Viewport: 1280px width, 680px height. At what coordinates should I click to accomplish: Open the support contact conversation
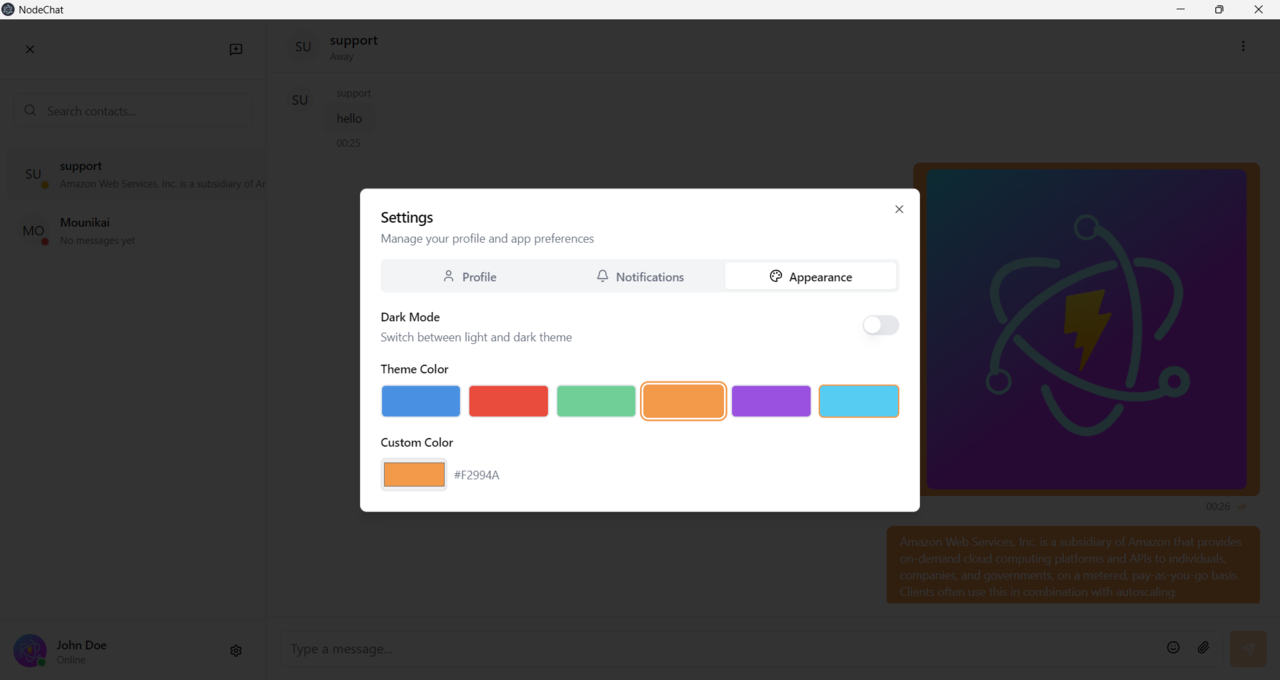[137, 175]
